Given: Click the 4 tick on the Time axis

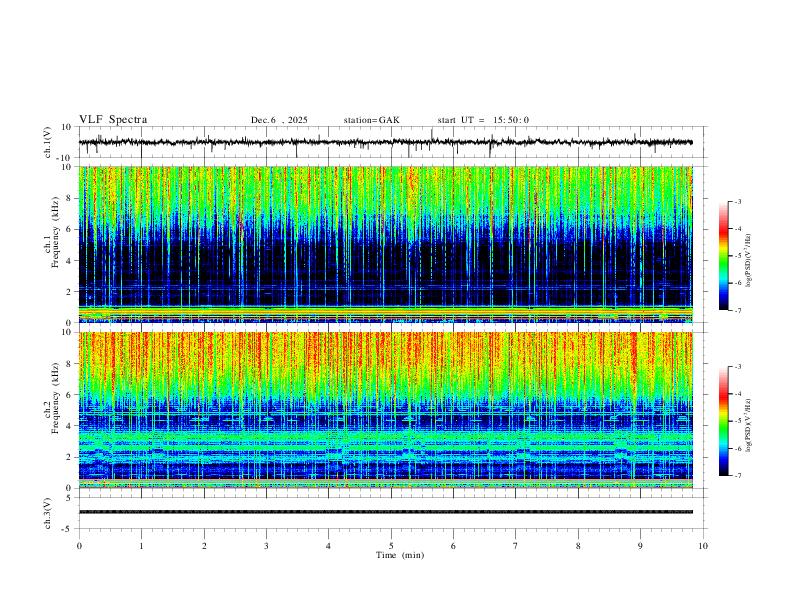Looking at the screenshot, I should click(328, 546).
